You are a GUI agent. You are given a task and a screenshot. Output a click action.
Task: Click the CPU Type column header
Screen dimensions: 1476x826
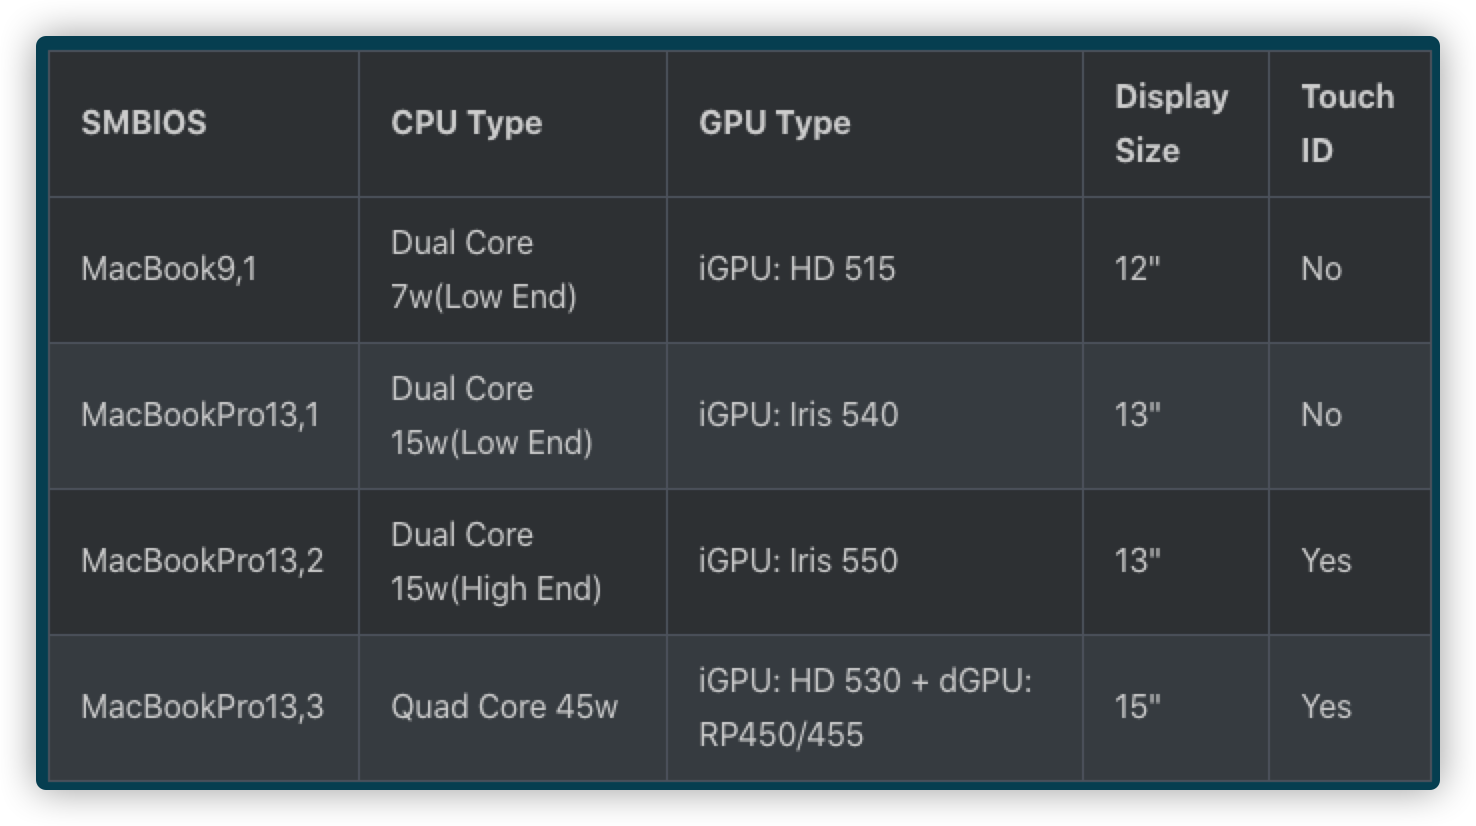click(466, 123)
